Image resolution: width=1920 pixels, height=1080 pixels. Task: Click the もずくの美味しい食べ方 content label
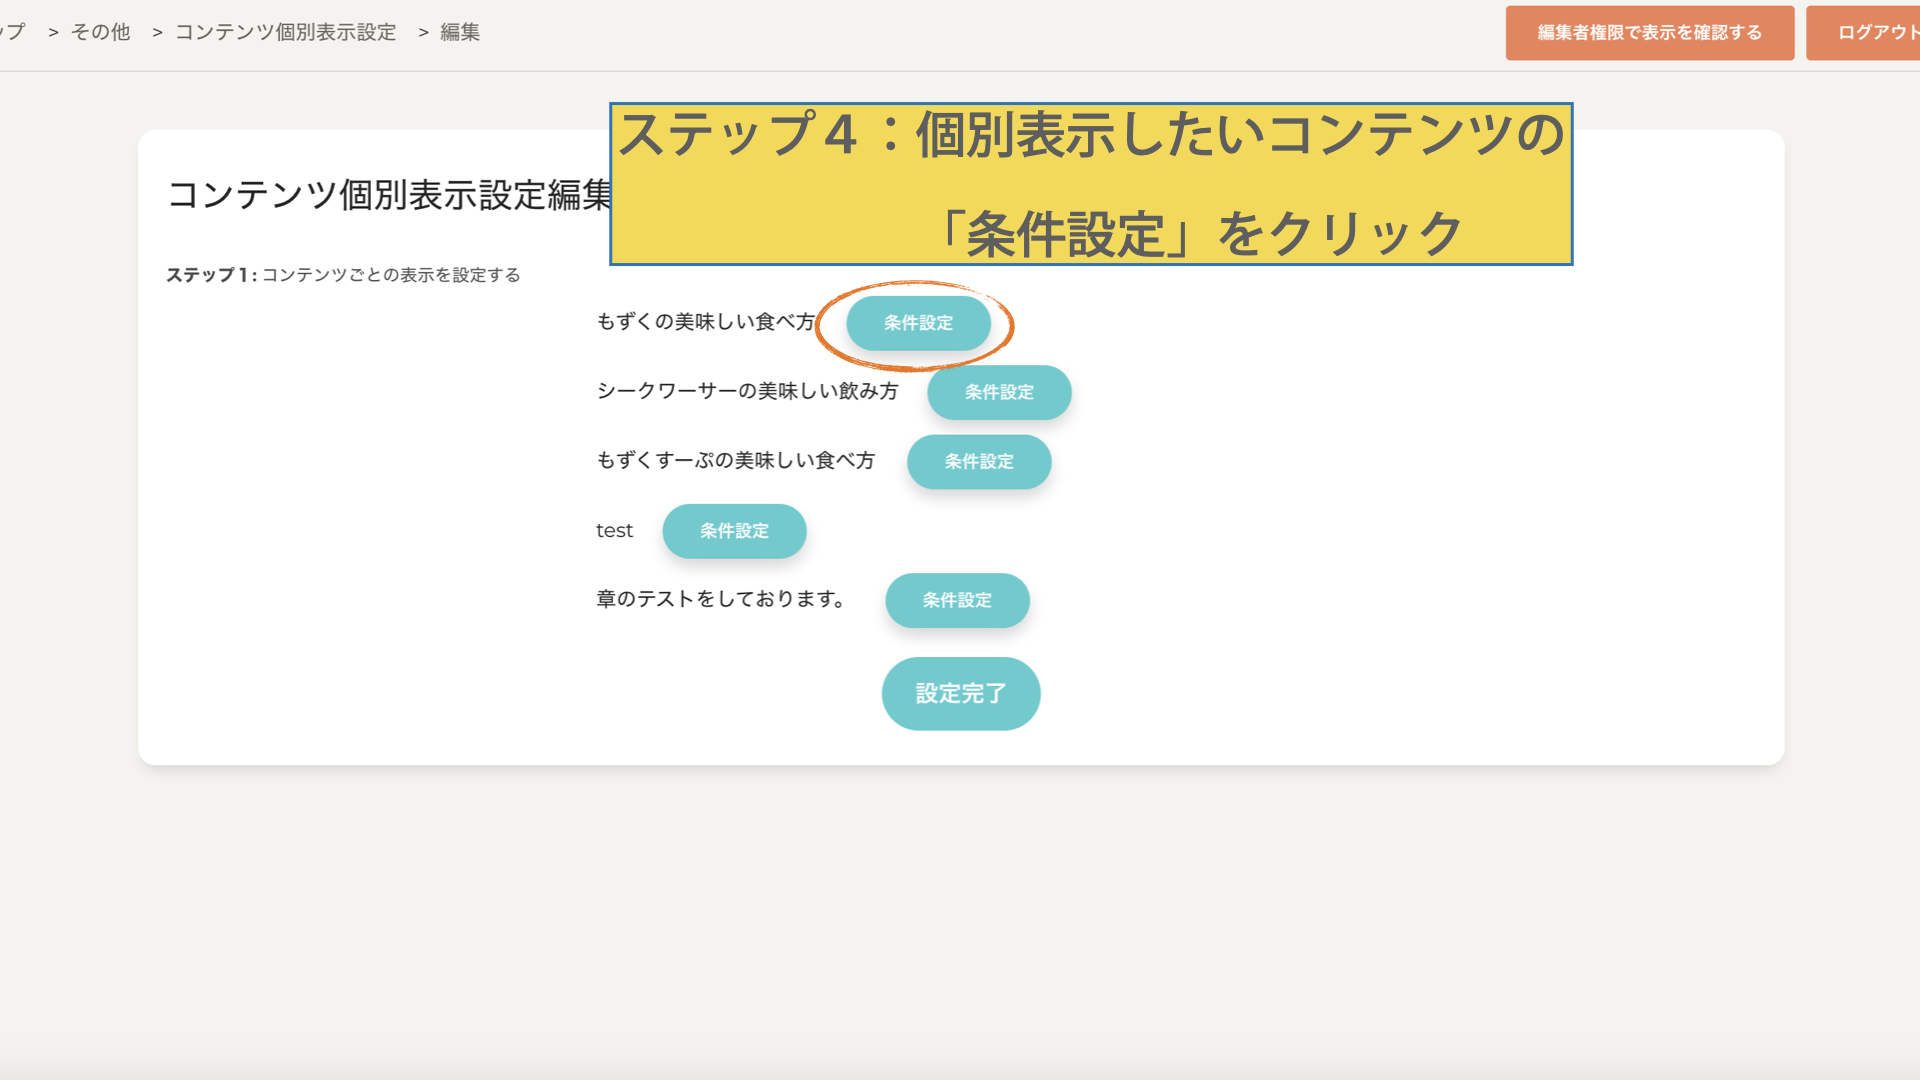[705, 322]
